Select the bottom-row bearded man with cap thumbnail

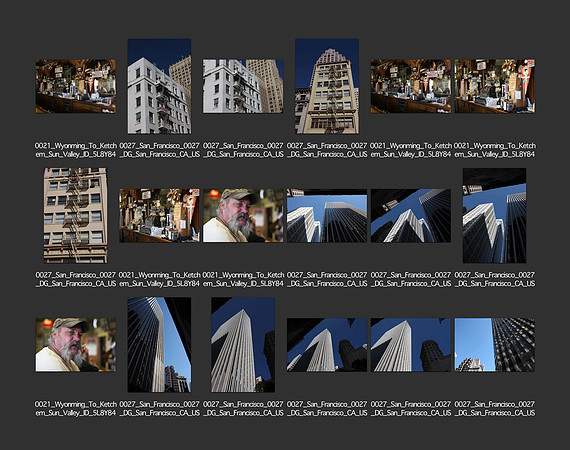76,345
